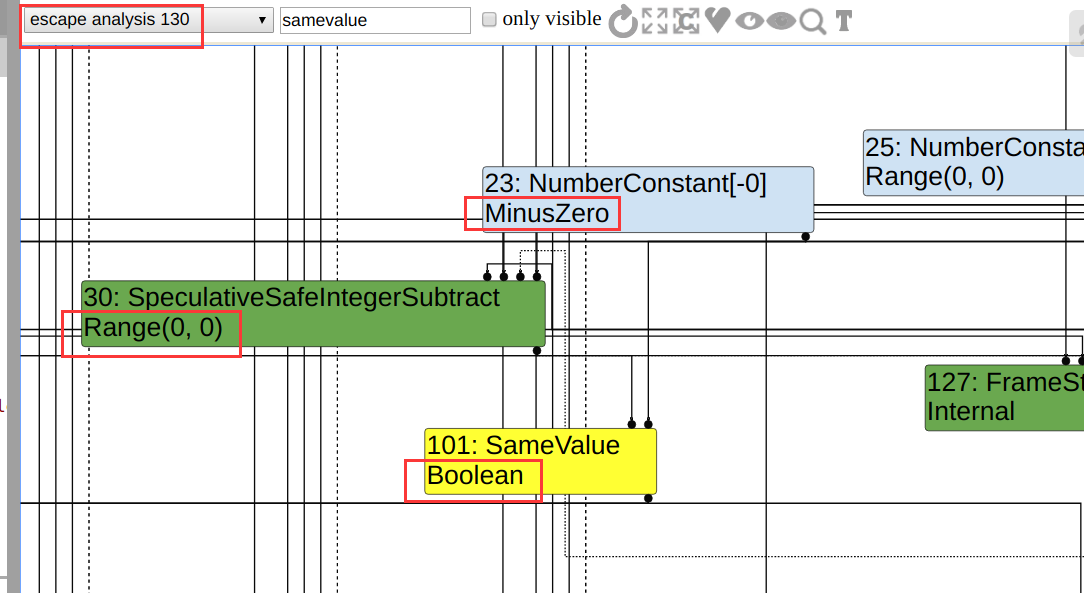Viewport: 1084px width, 593px height.
Task: Click the 'samevalue' search field
Action: 375,20
